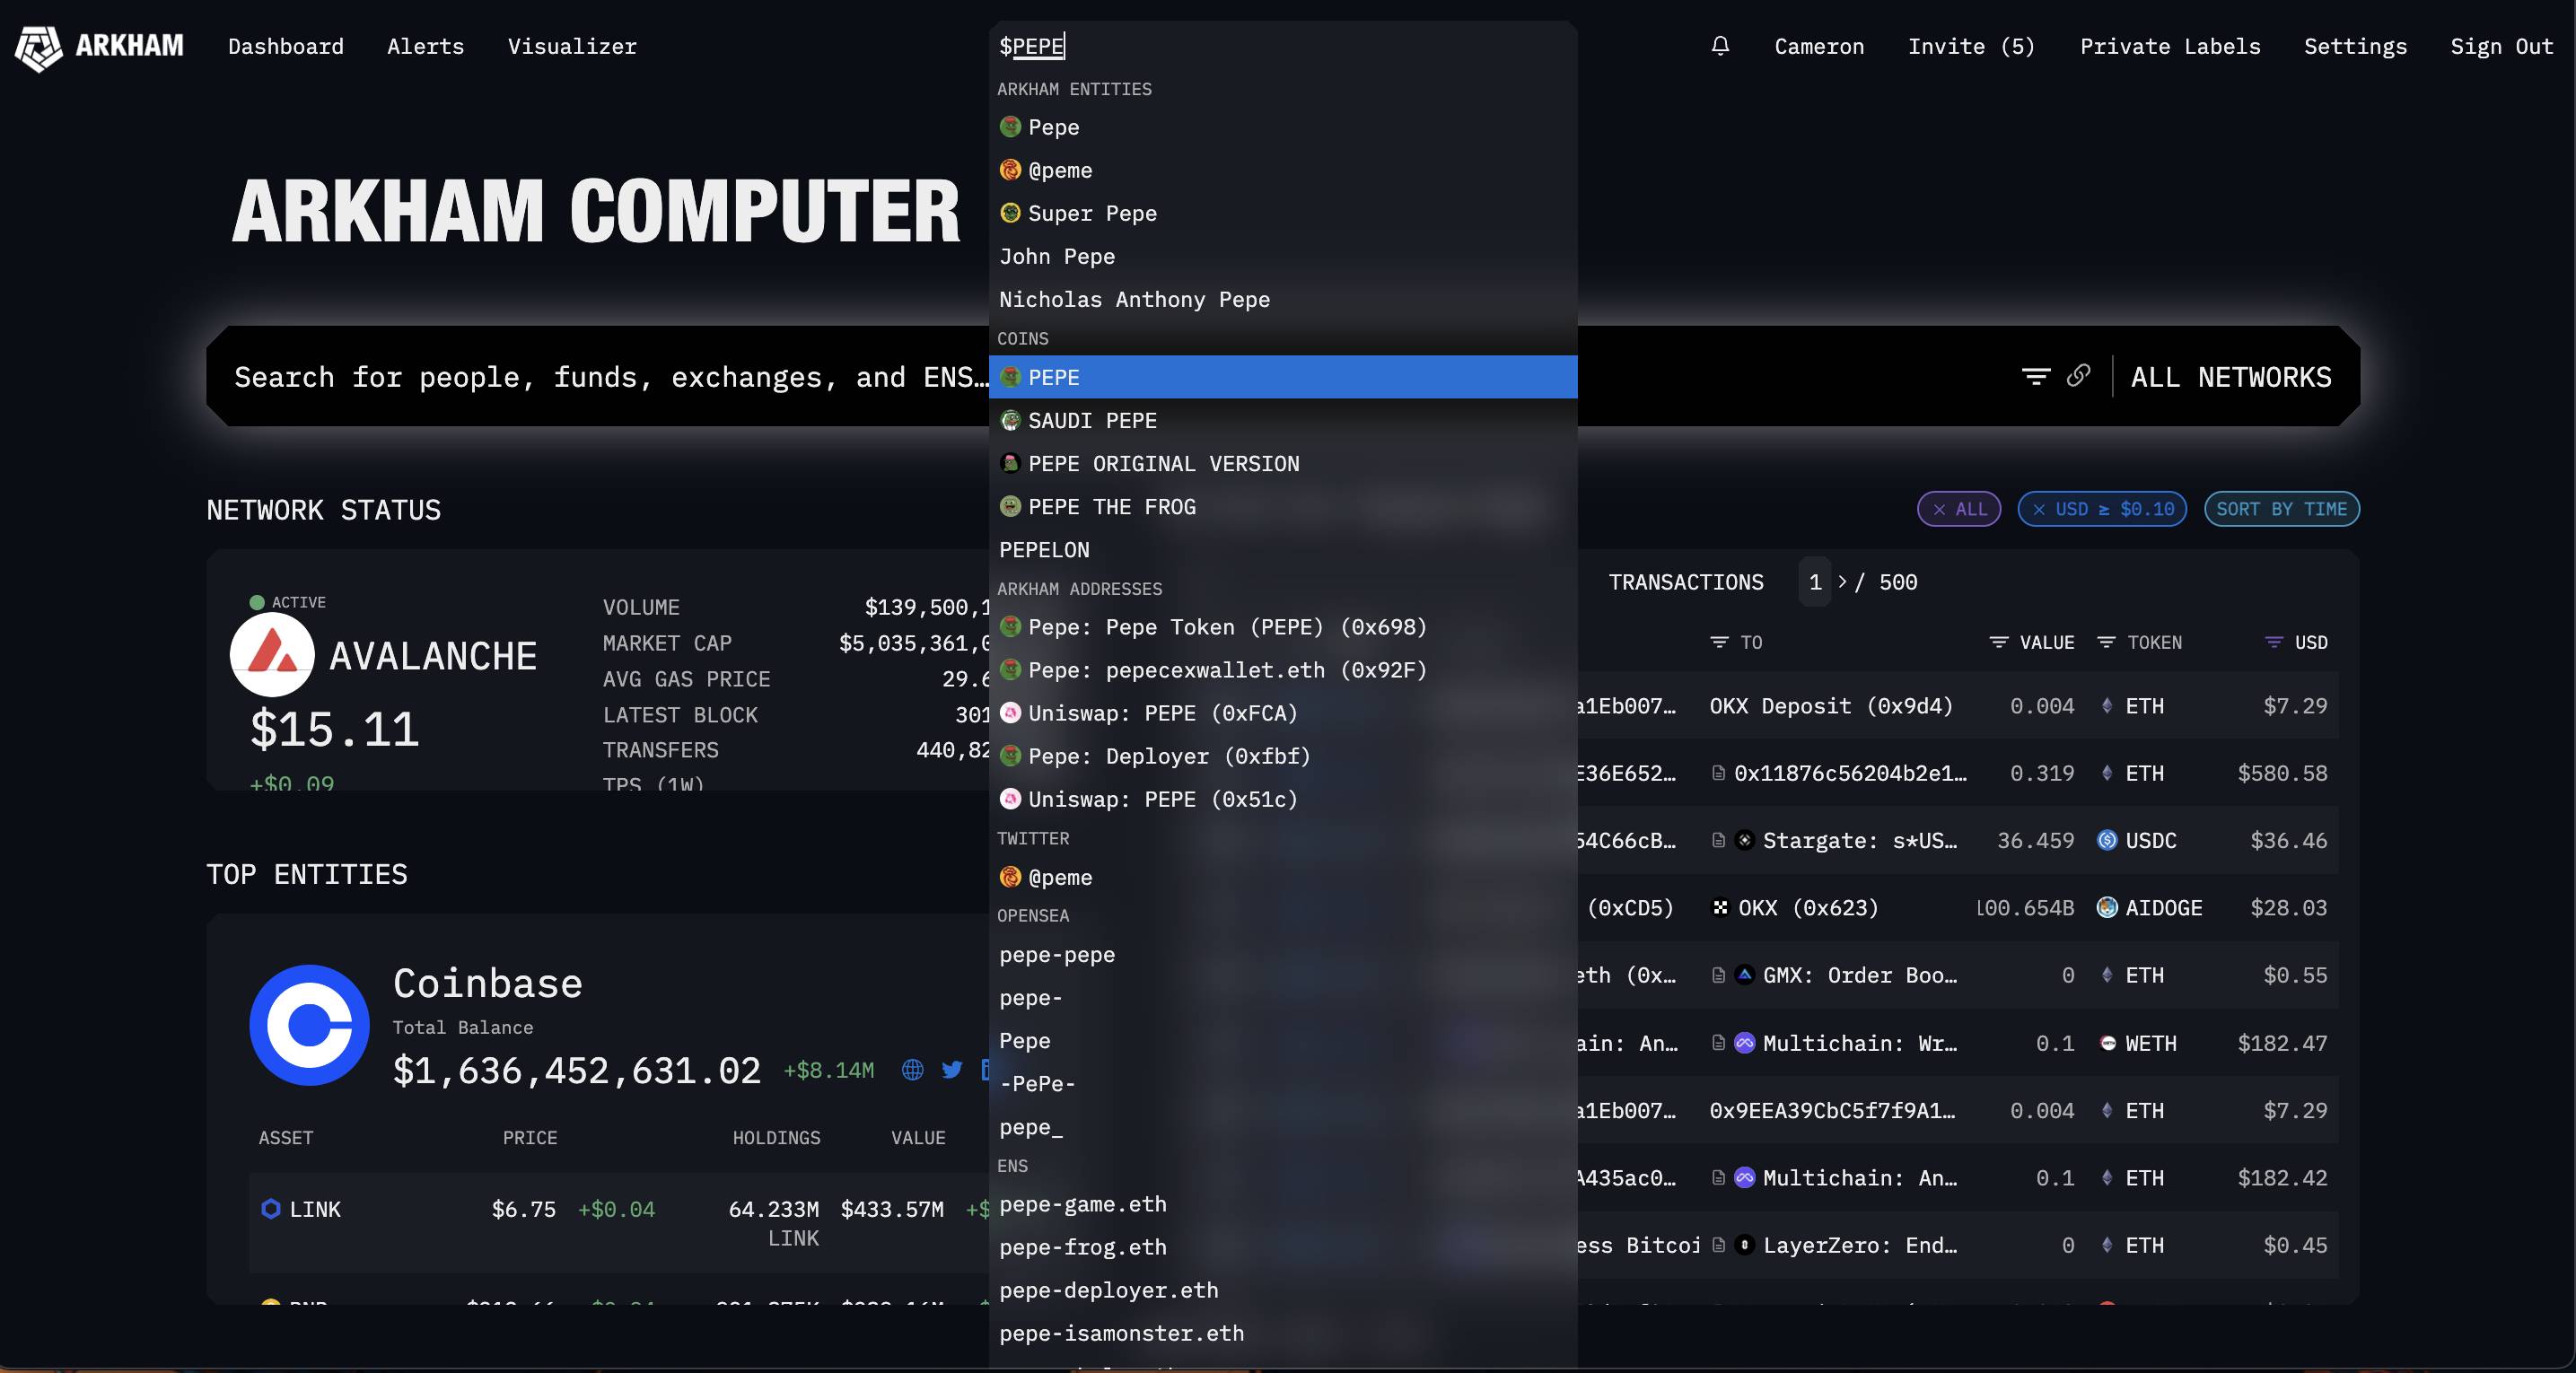Click main search field placeholder

click(x=610, y=377)
